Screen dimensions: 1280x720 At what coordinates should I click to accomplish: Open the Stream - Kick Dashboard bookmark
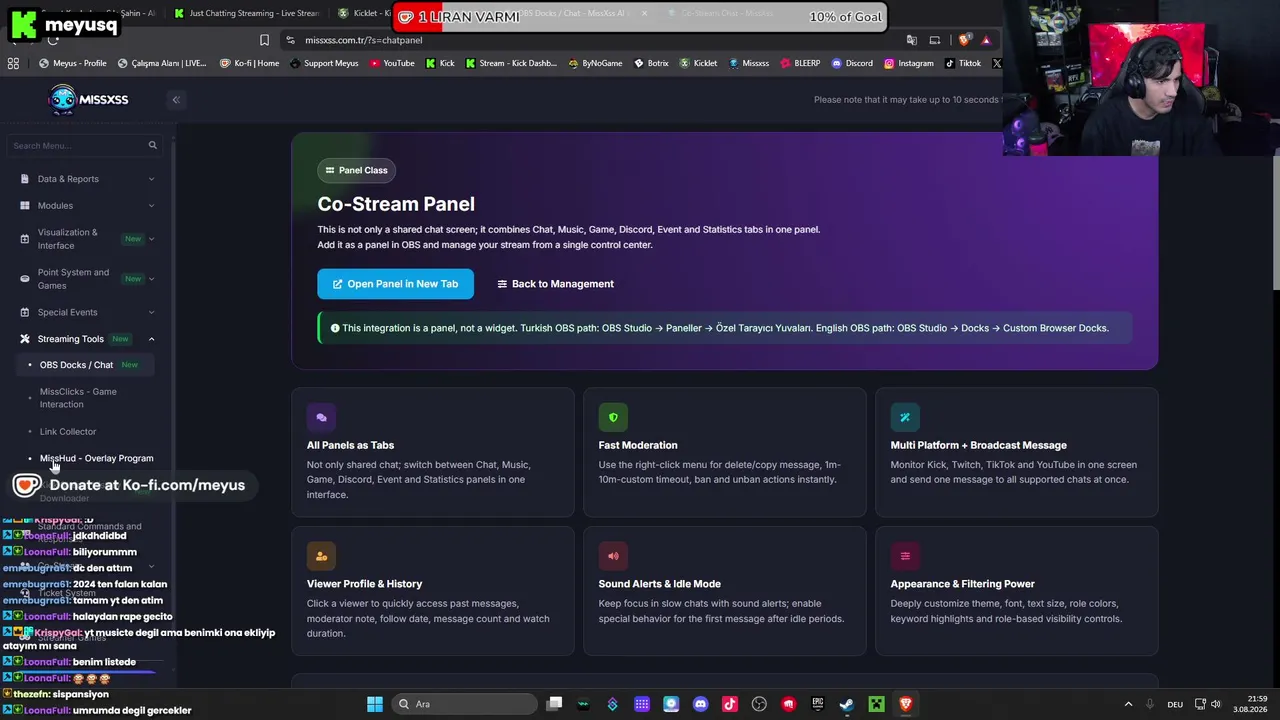pos(511,63)
